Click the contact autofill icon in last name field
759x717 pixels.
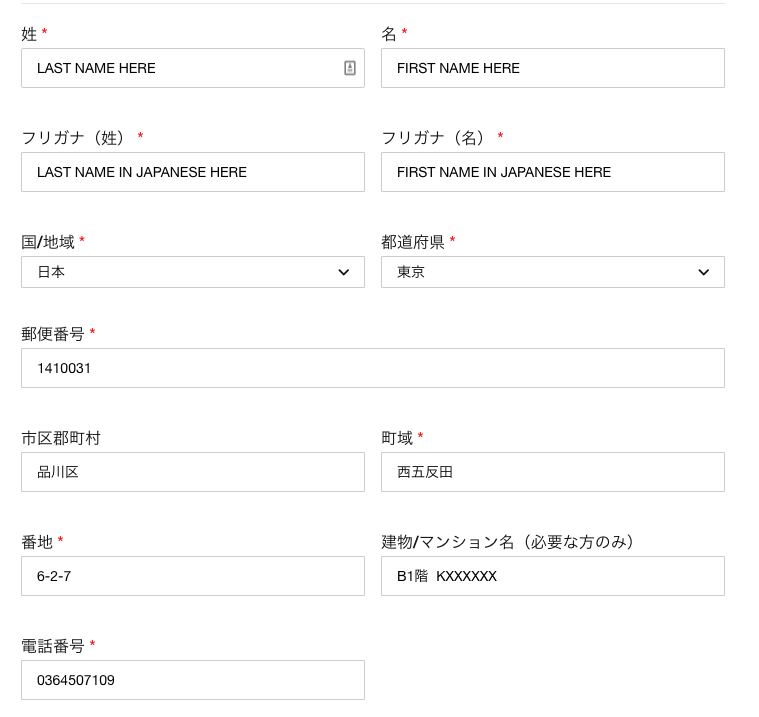click(x=349, y=68)
